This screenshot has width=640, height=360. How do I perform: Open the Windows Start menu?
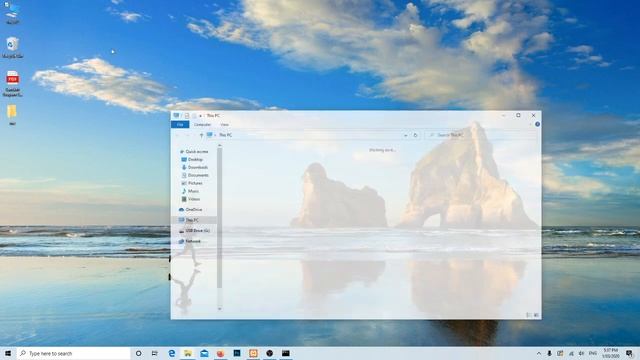(x=8, y=353)
